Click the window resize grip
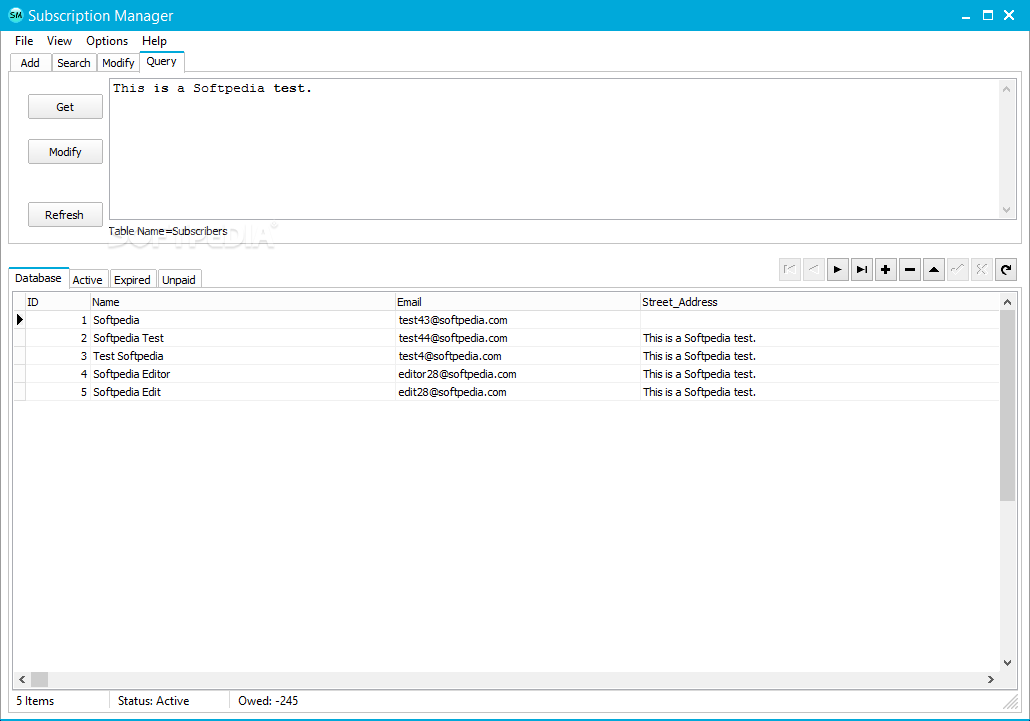Viewport: 1030px width, 721px height. pyautogui.click(x=1010, y=703)
